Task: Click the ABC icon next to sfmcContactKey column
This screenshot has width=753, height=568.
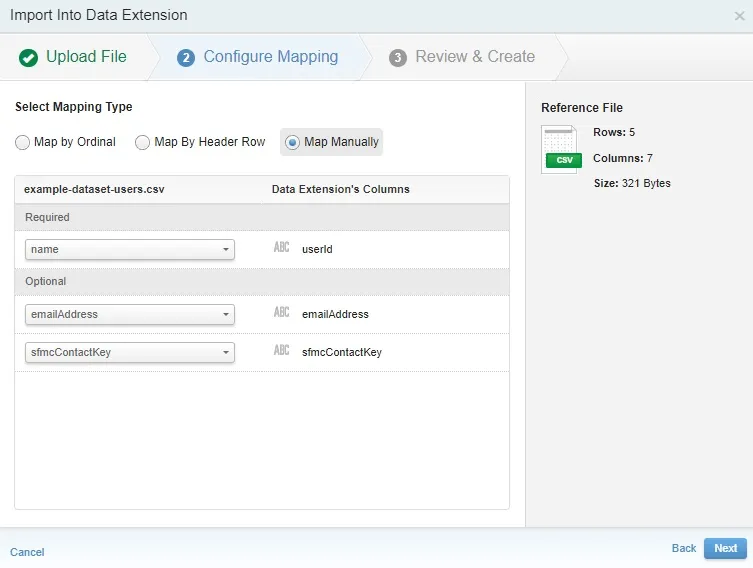Action: (282, 352)
